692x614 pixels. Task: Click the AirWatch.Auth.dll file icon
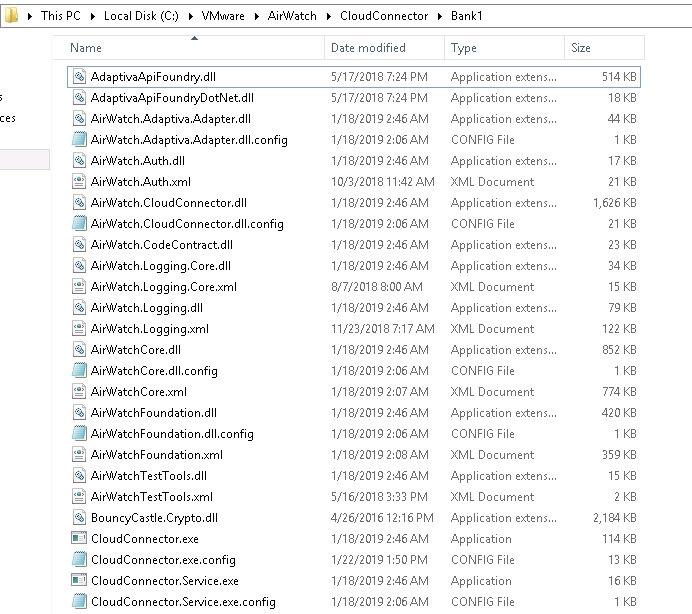[x=79, y=161]
